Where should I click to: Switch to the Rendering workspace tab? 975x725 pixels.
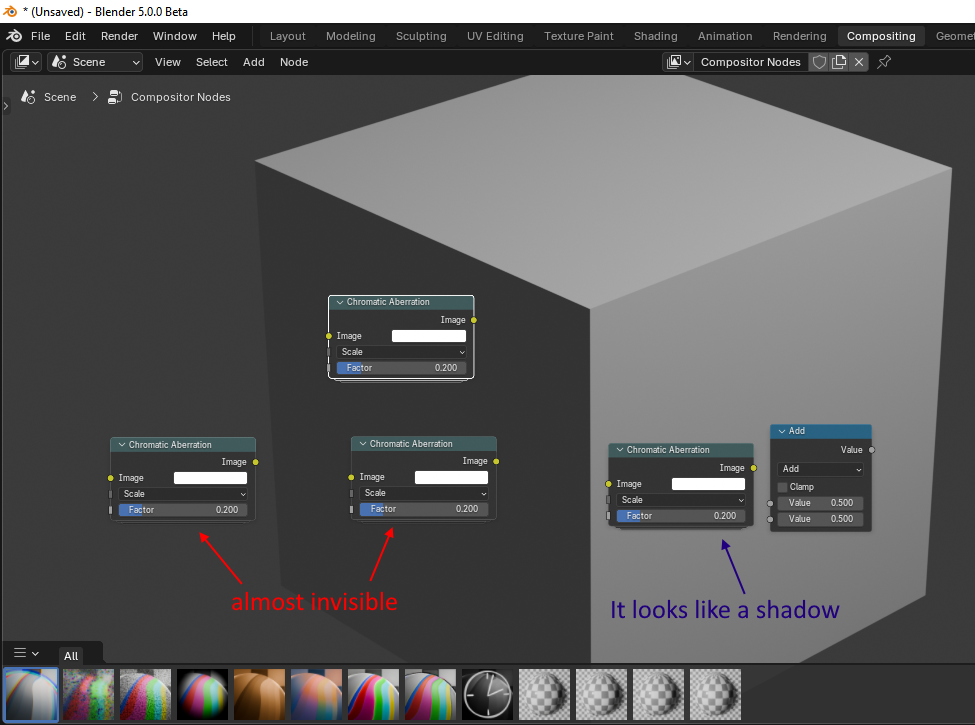[800, 36]
